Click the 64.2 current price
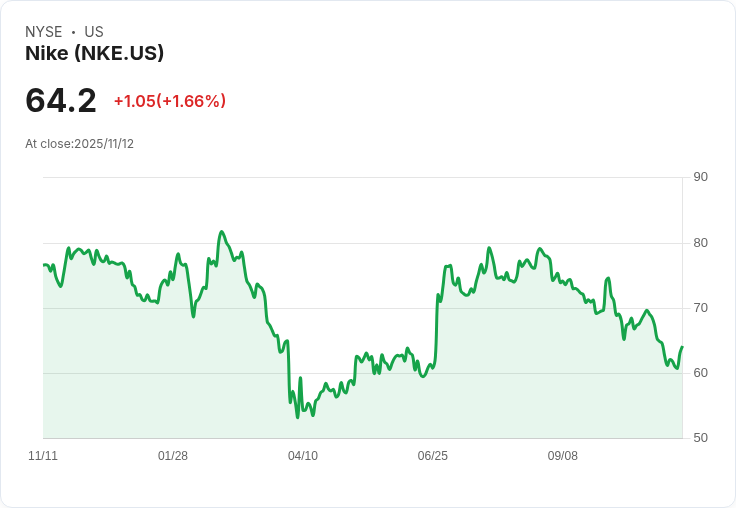Viewport: 736px width, 508px height. [x=61, y=100]
